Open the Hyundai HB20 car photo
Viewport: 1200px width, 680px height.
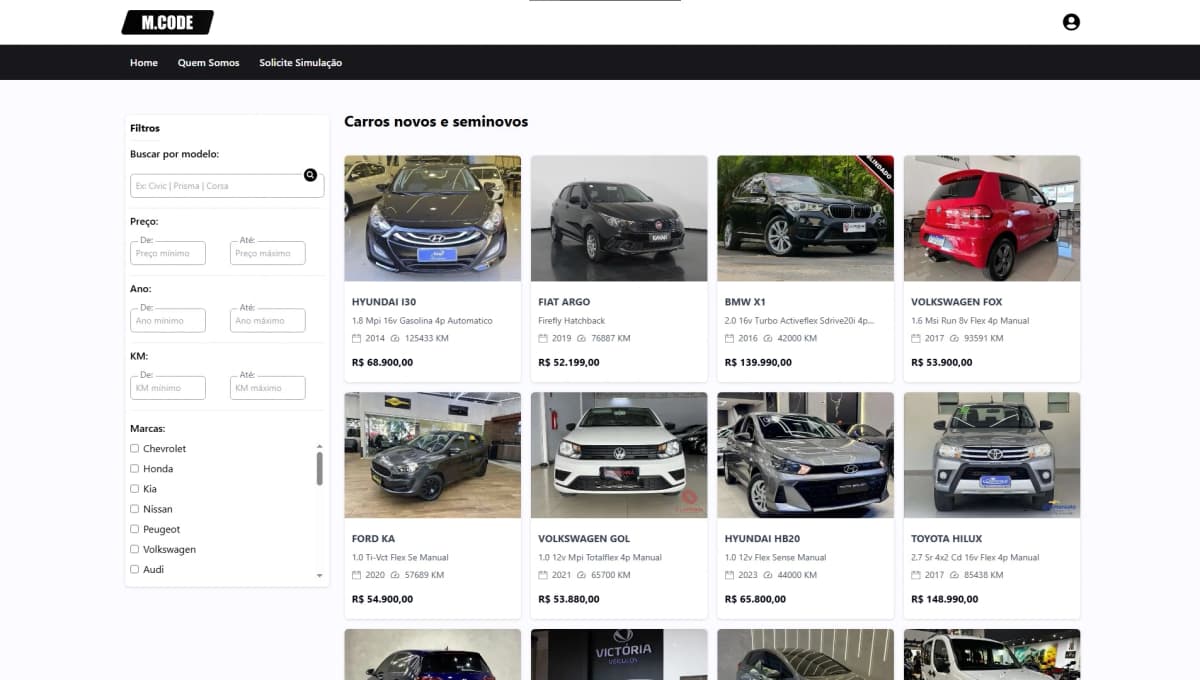click(805, 455)
